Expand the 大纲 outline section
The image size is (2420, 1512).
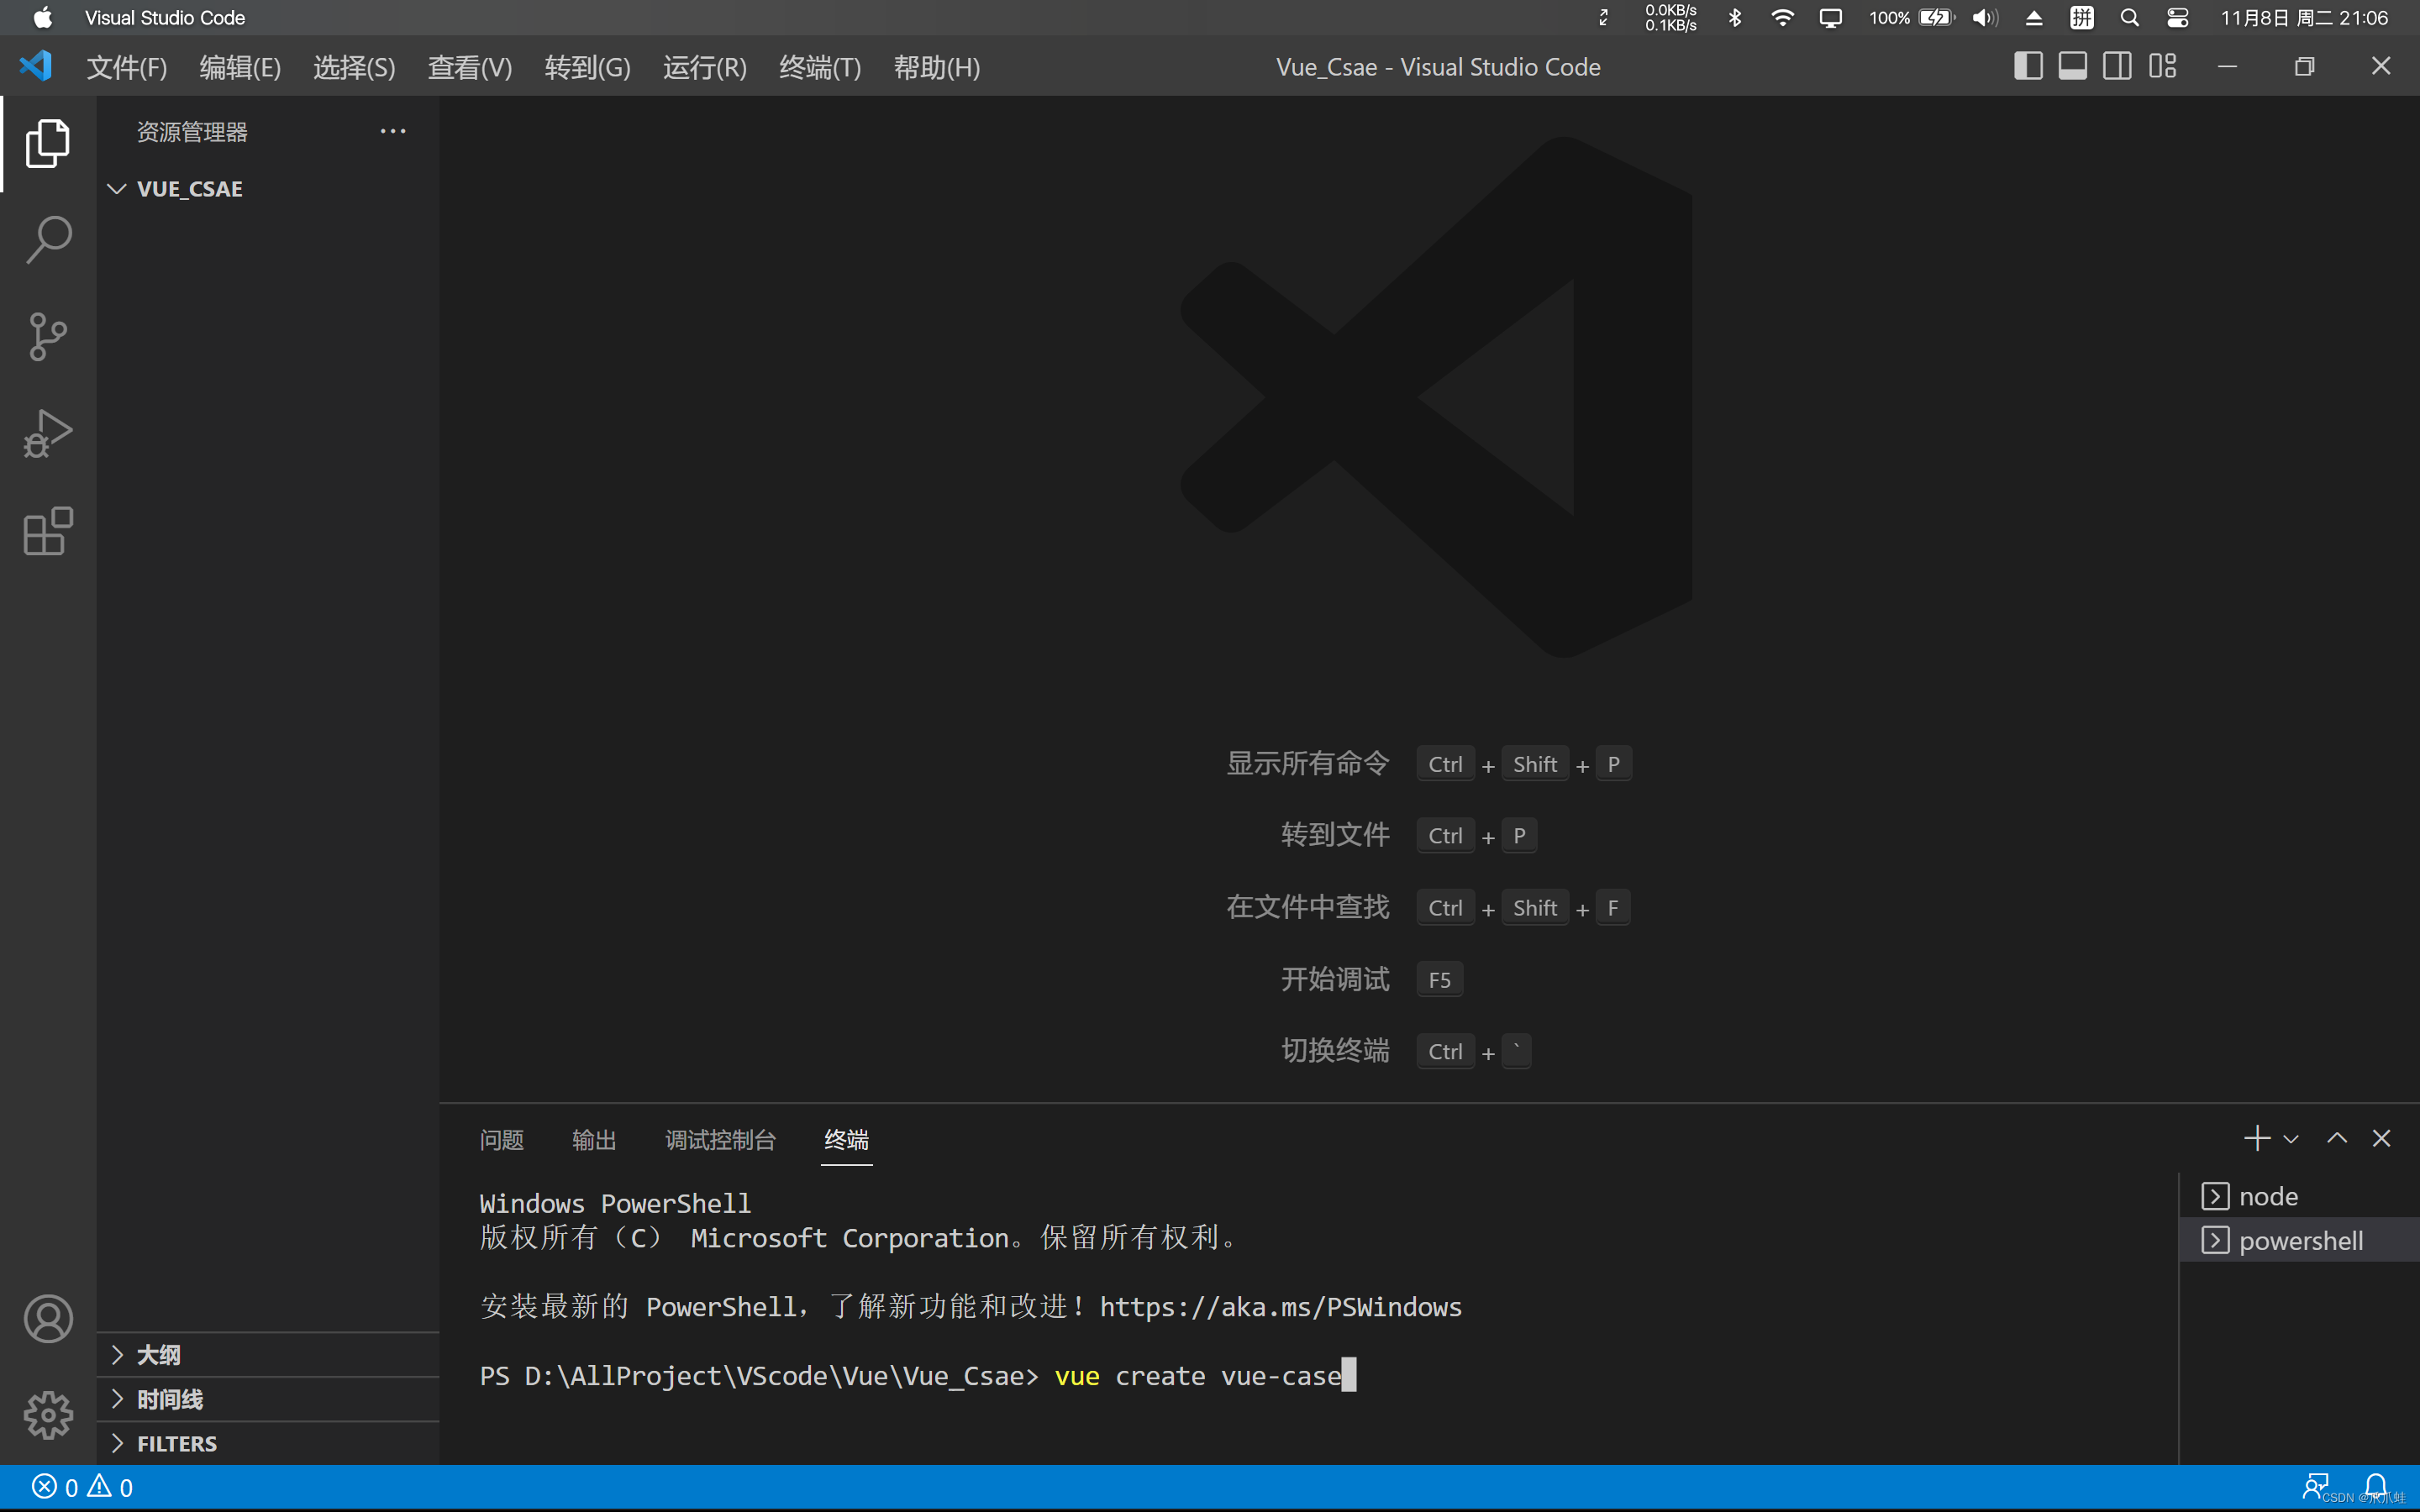[x=270, y=1355]
